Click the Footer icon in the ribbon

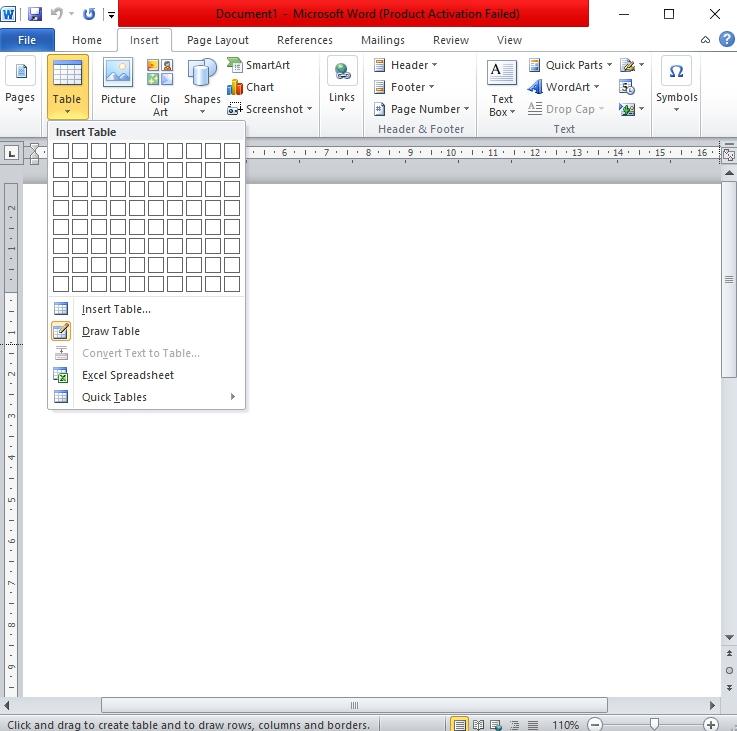379,87
